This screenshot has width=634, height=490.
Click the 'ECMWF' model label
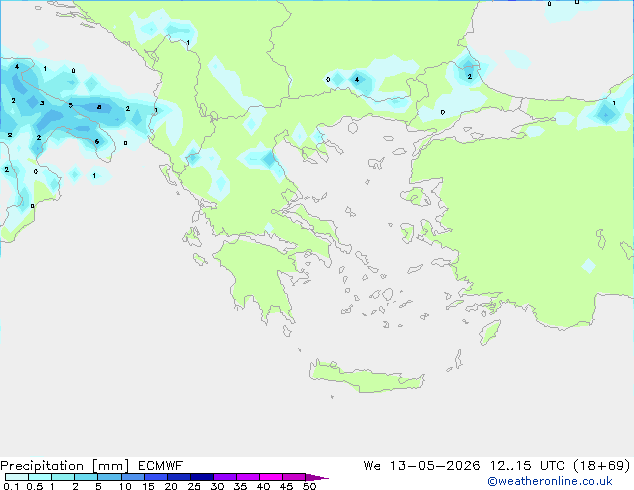tap(161, 466)
